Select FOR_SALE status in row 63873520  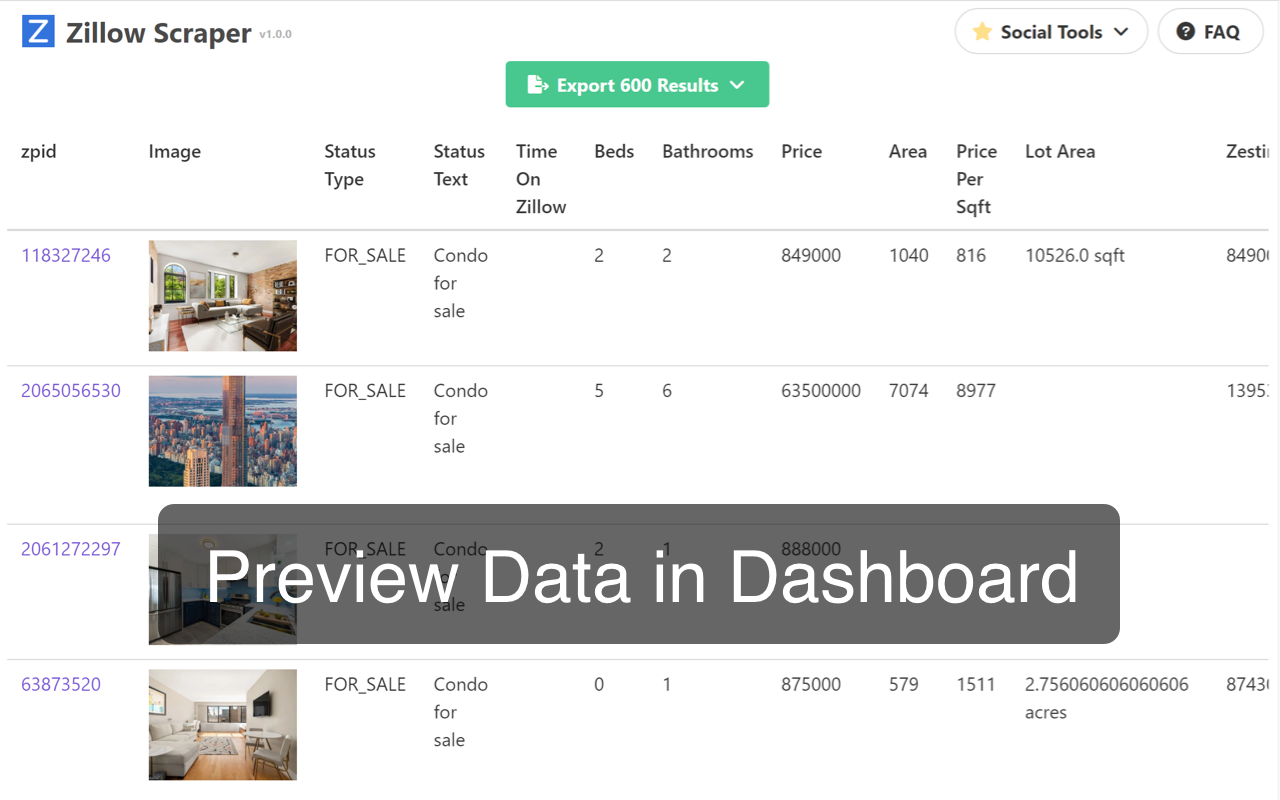tap(365, 684)
